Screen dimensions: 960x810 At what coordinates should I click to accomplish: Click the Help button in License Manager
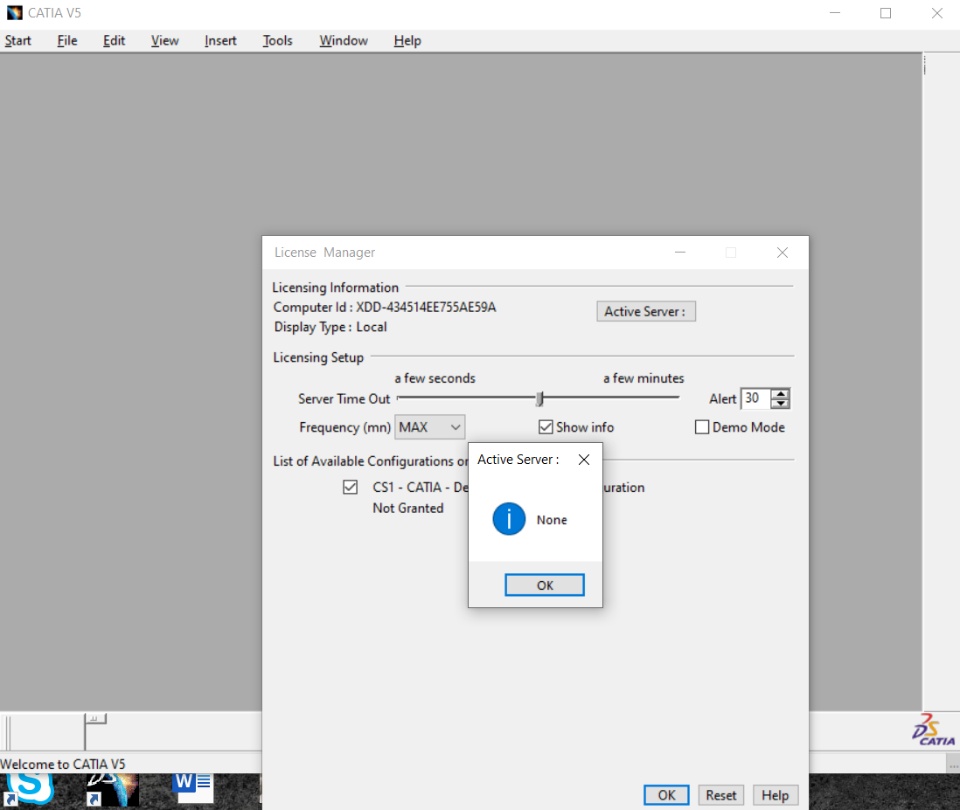click(775, 795)
